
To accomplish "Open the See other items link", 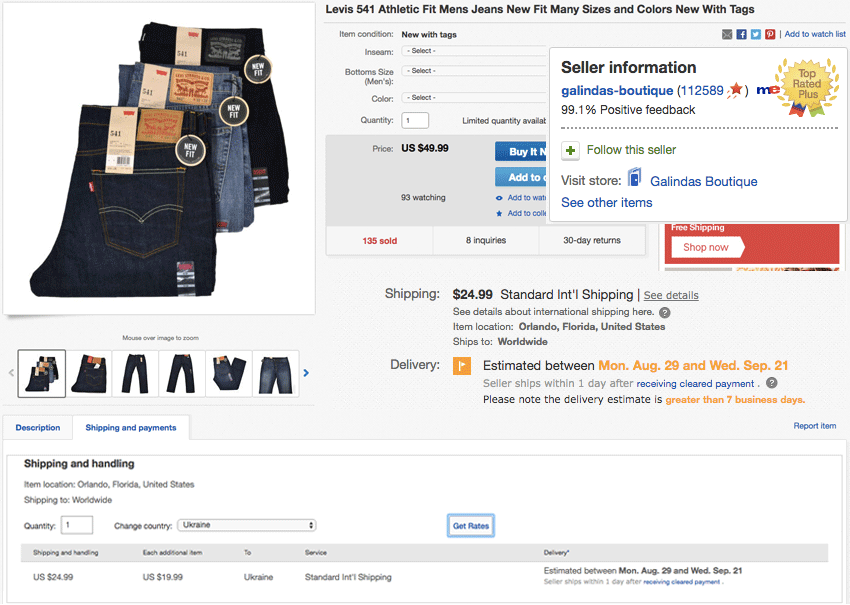I will click(x=606, y=203).
